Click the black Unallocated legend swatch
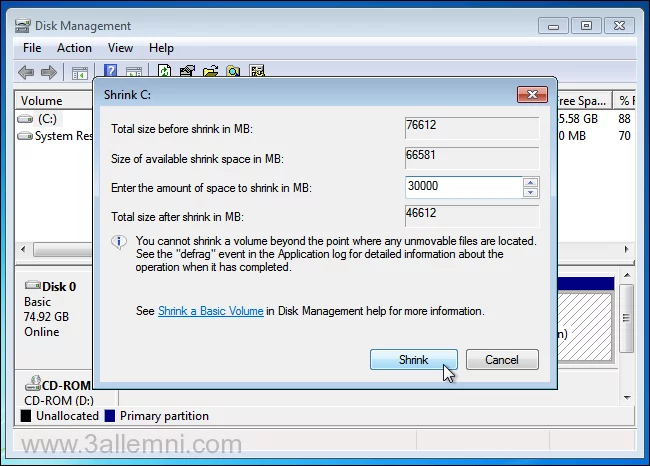The image size is (650, 466). [26, 416]
